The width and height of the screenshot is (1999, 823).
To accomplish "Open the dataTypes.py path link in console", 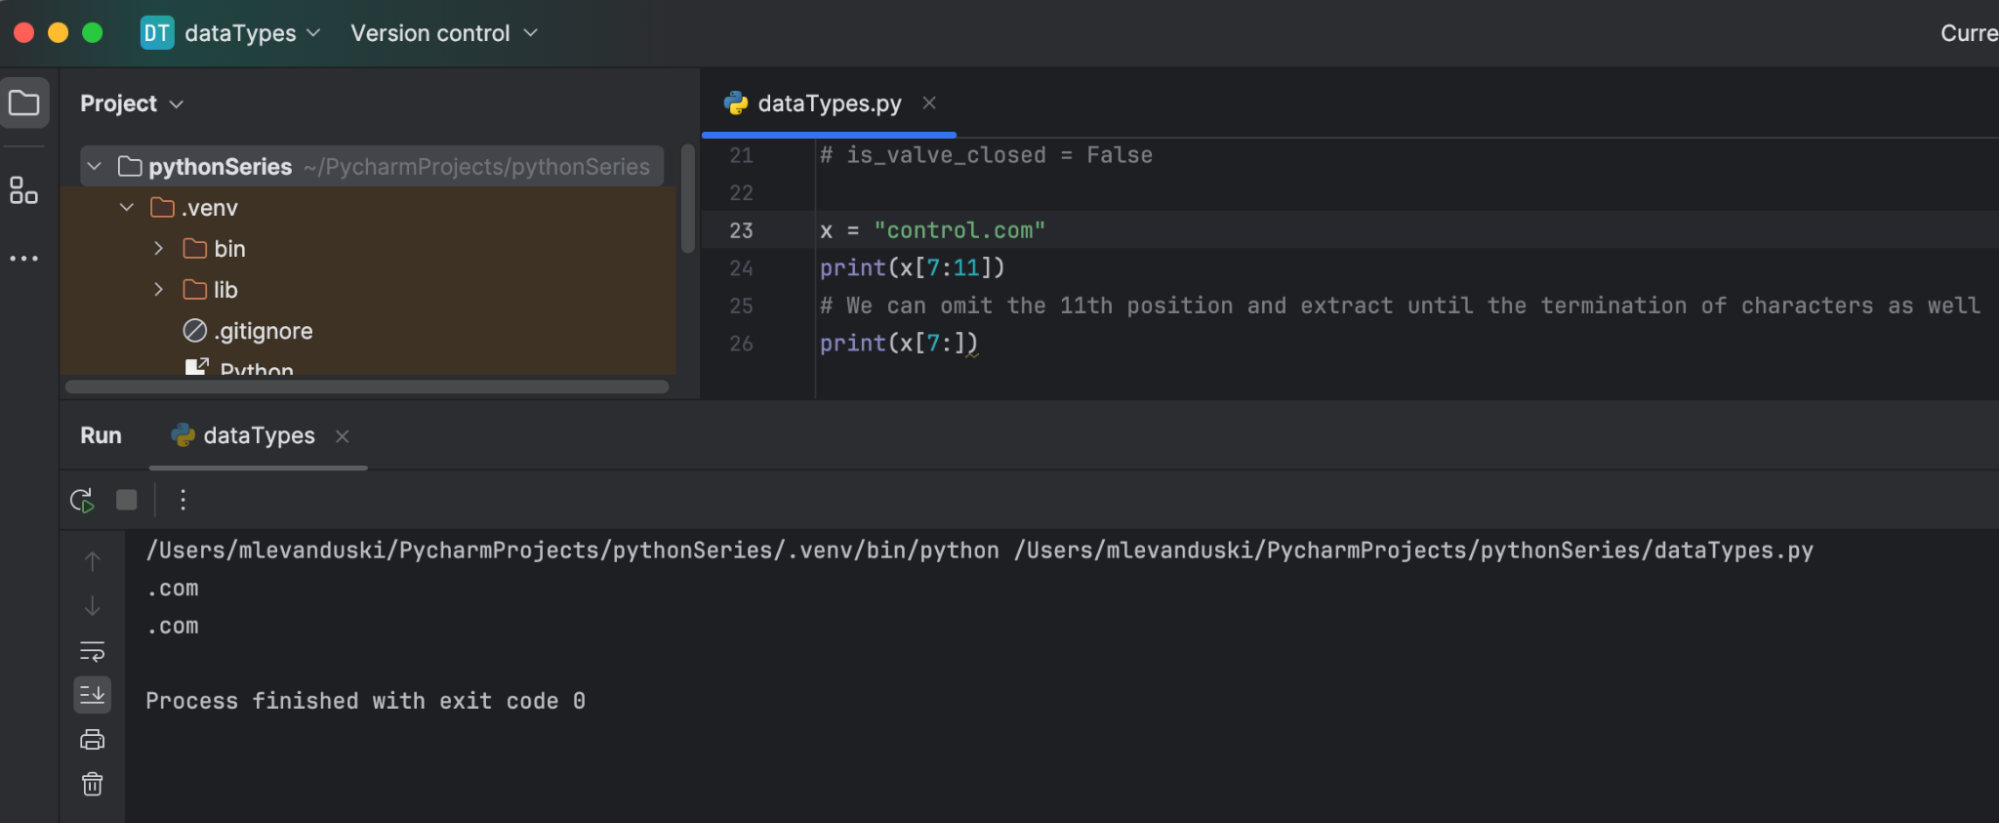I will tap(1413, 550).
